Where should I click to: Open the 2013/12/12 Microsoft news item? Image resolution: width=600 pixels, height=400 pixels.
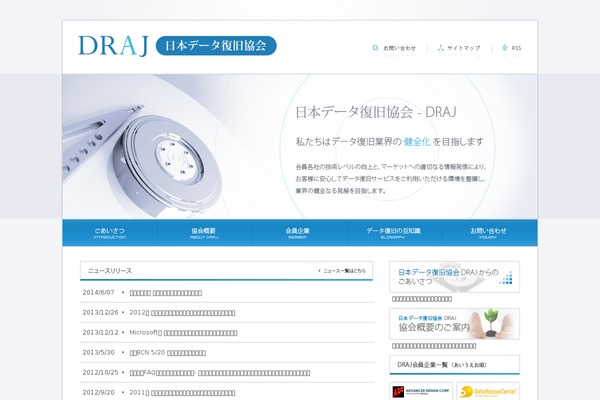[x=183, y=333]
